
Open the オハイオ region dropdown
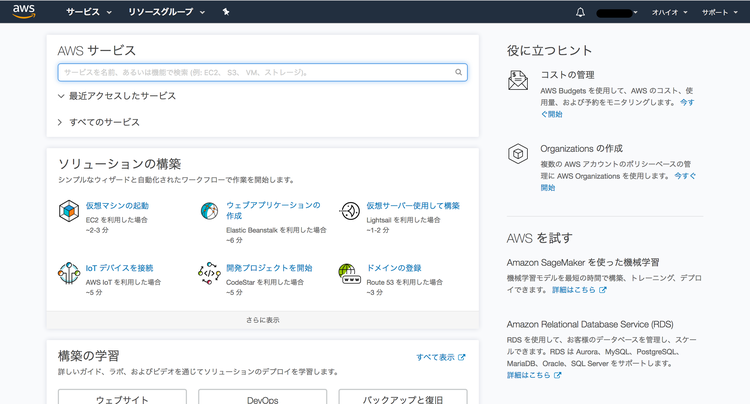669,12
